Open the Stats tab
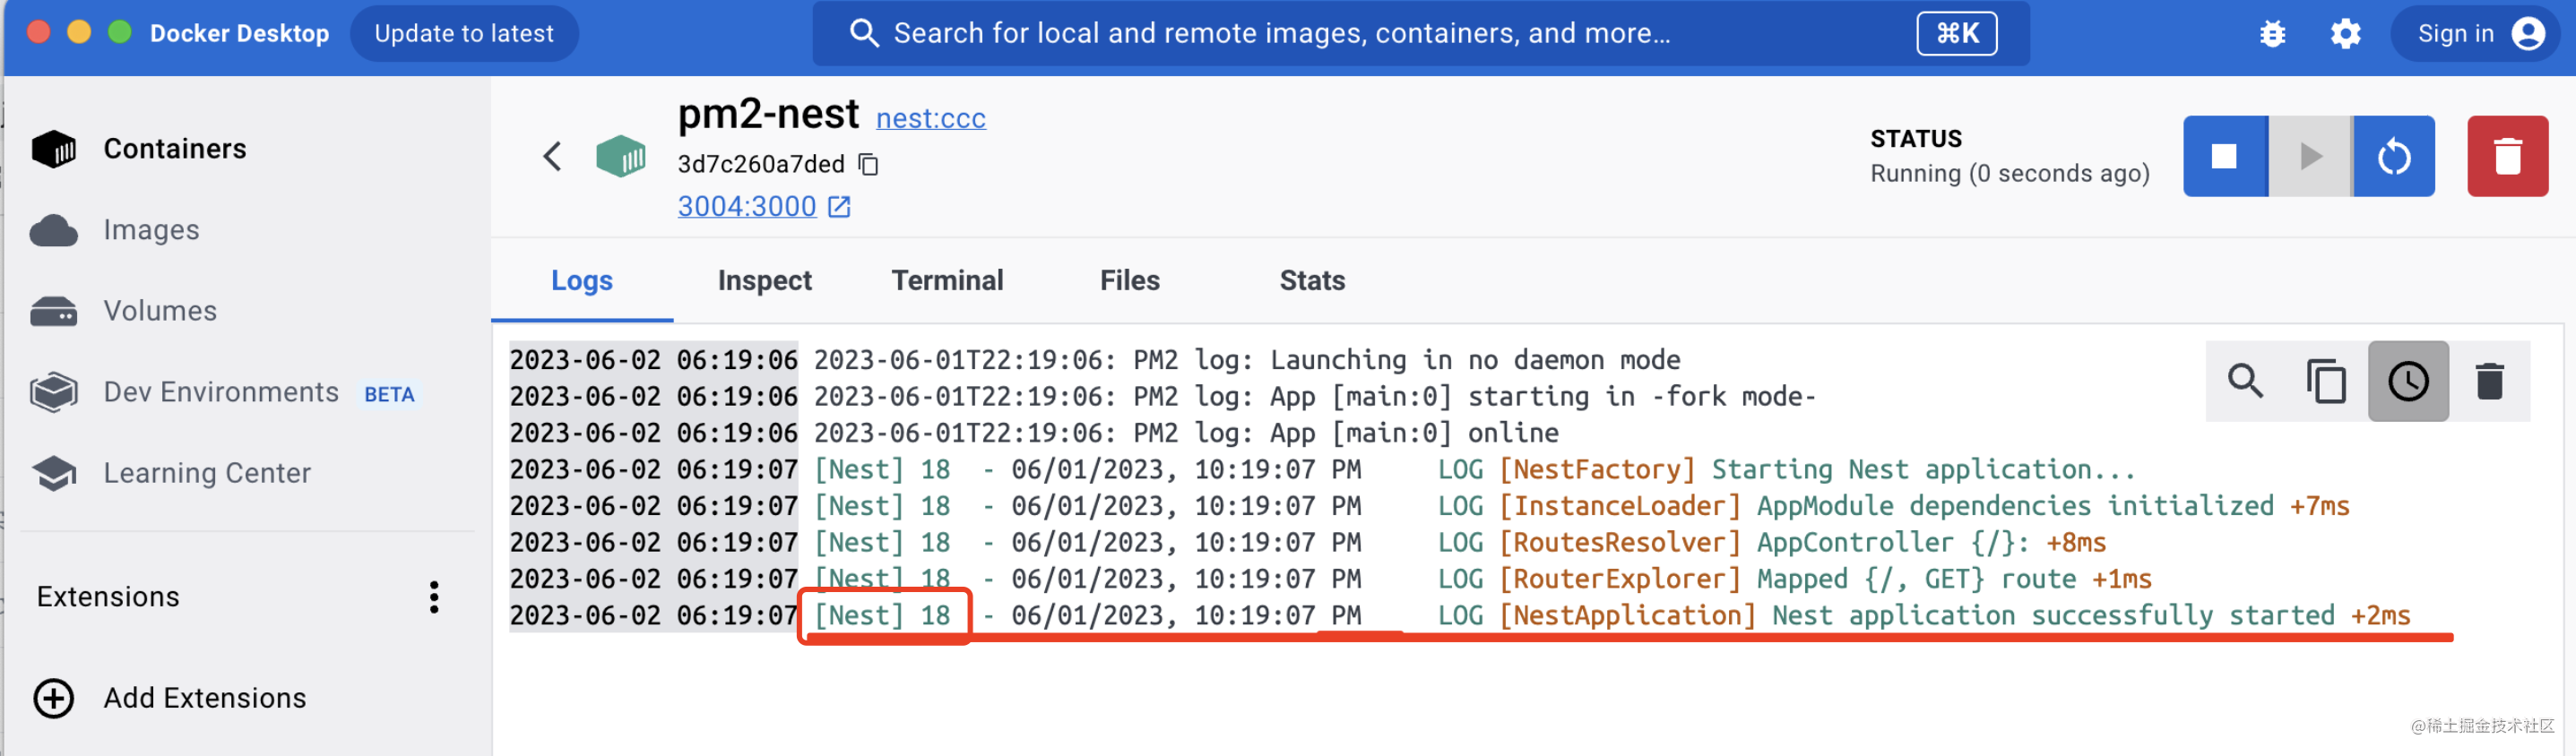The height and width of the screenshot is (756, 2576). click(x=1311, y=281)
